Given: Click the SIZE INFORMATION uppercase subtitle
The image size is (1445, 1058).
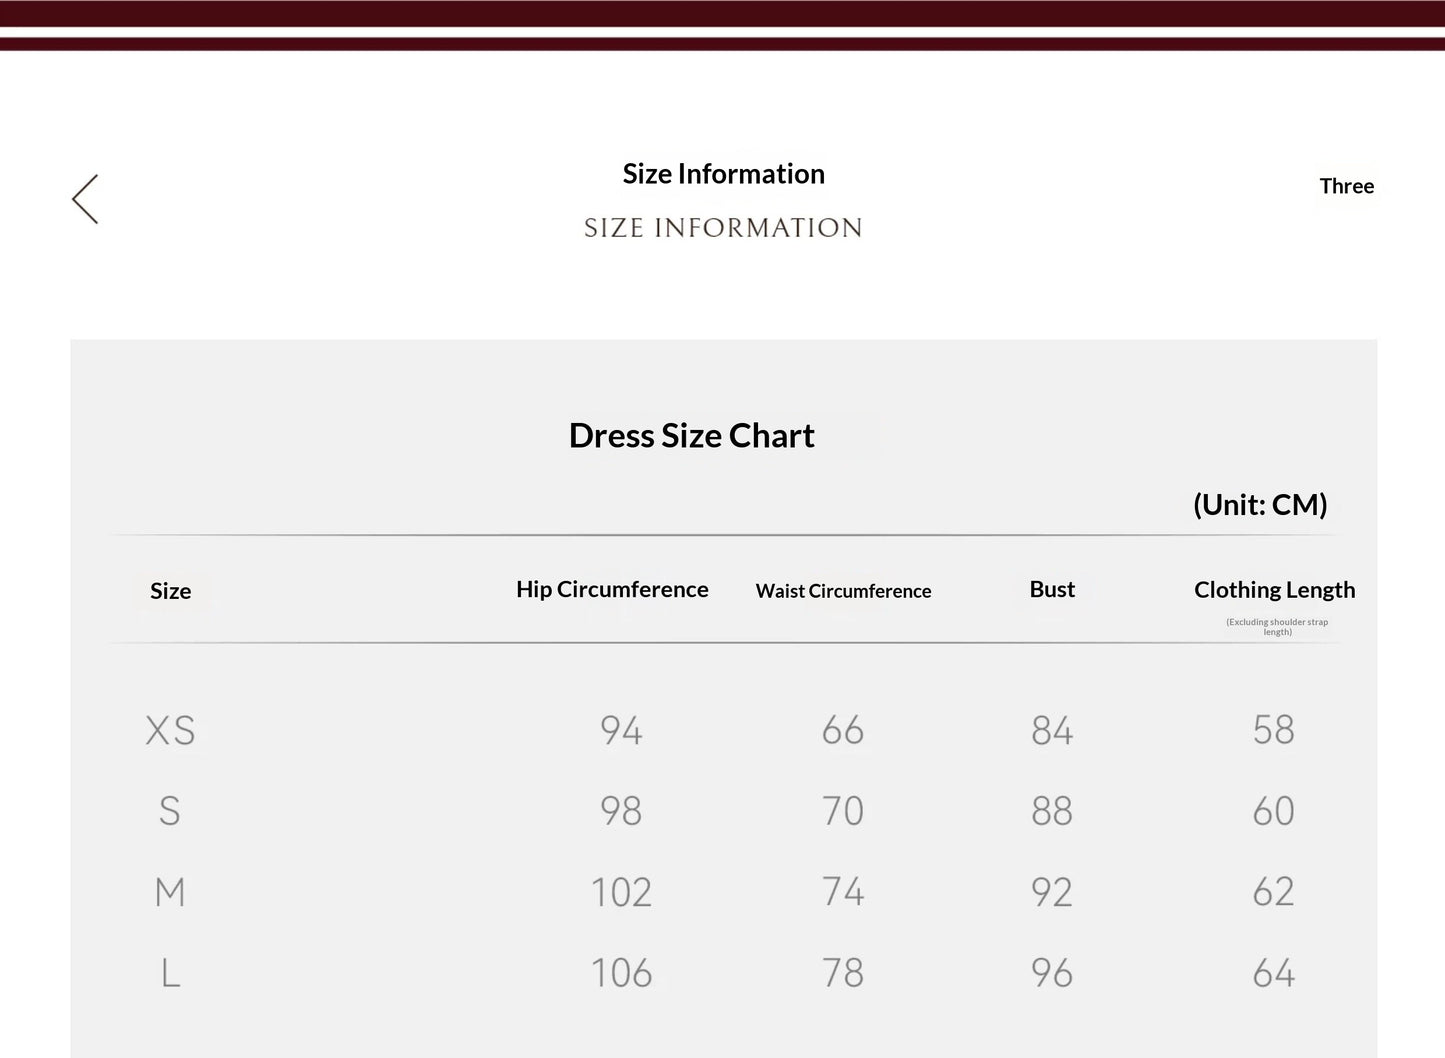Looking at the screenshot, I should pos(723,228).
